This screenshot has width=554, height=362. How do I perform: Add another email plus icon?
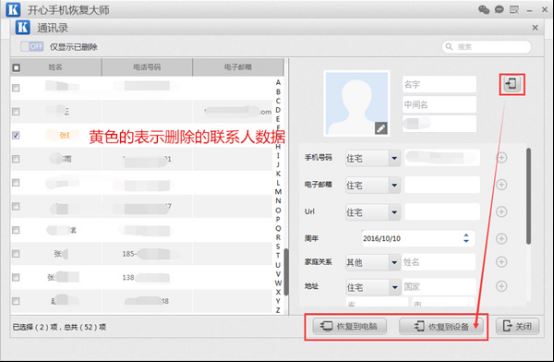(502, 184)
